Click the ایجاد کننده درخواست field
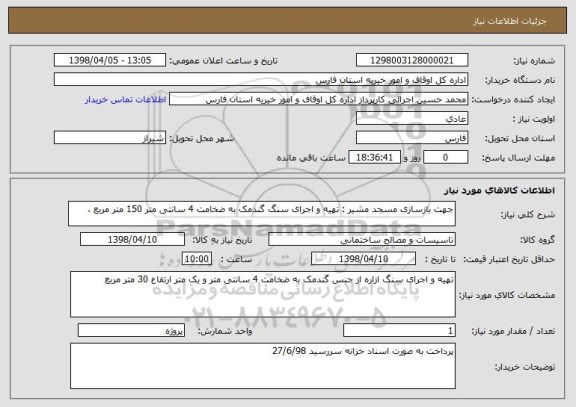The height and width of the screenshot is (407, 576). tap(318, 99)
